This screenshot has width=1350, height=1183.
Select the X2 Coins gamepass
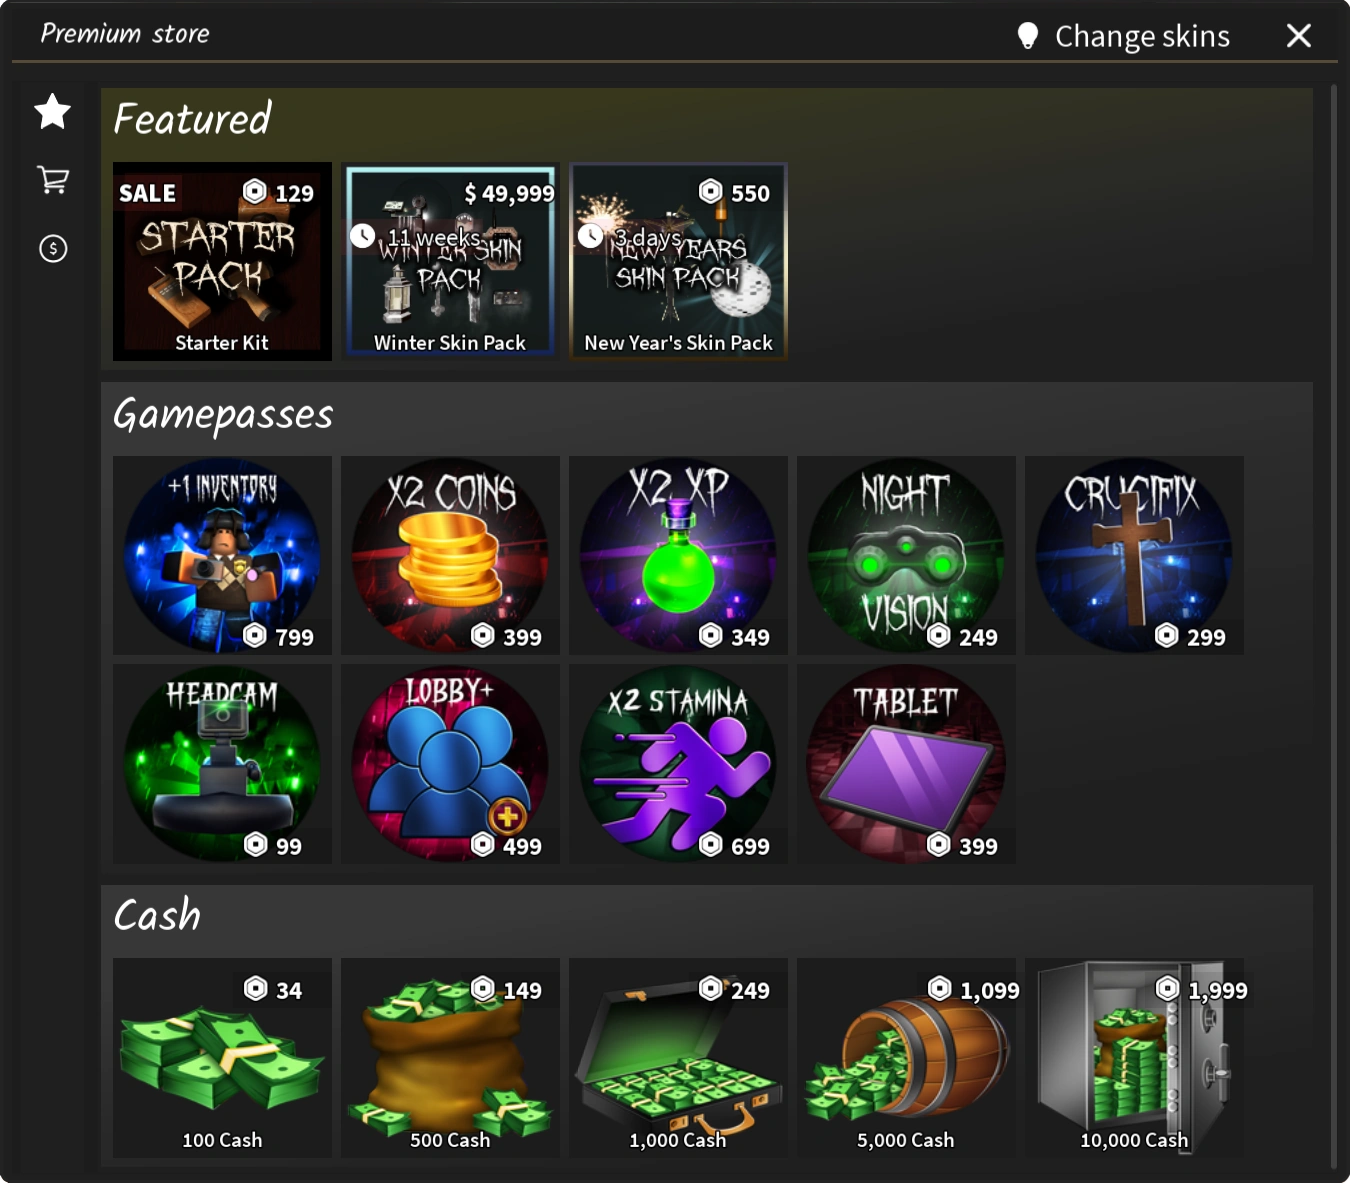pyautogui.click(x=450, y=556)
